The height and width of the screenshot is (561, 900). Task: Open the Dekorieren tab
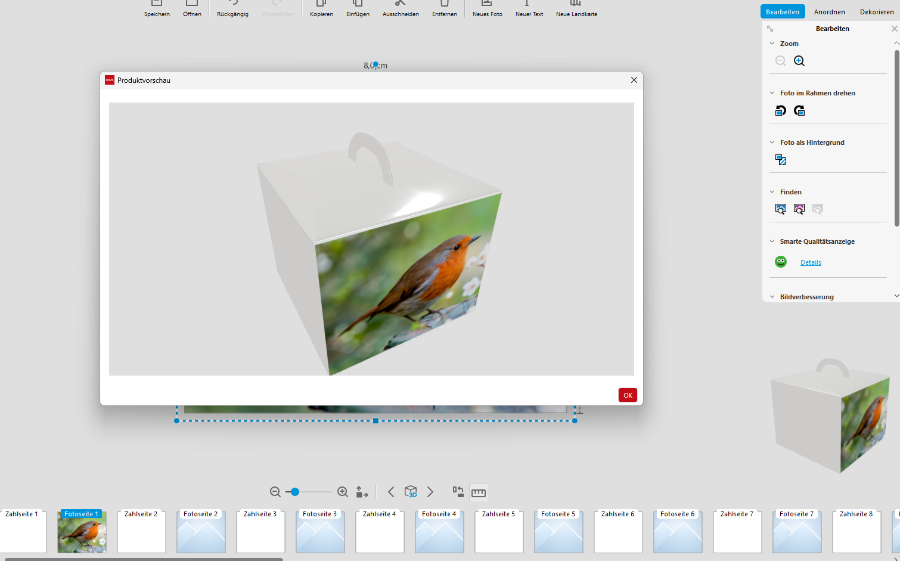pyautogui.click(x=876, y=12)
